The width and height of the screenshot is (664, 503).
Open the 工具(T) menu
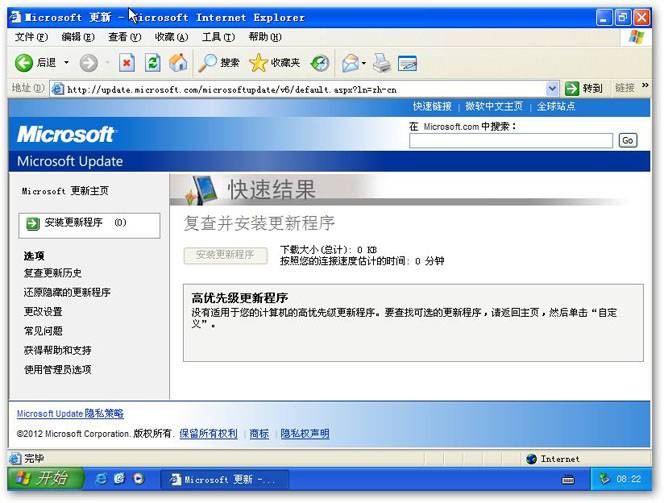(x=218, y=37)
